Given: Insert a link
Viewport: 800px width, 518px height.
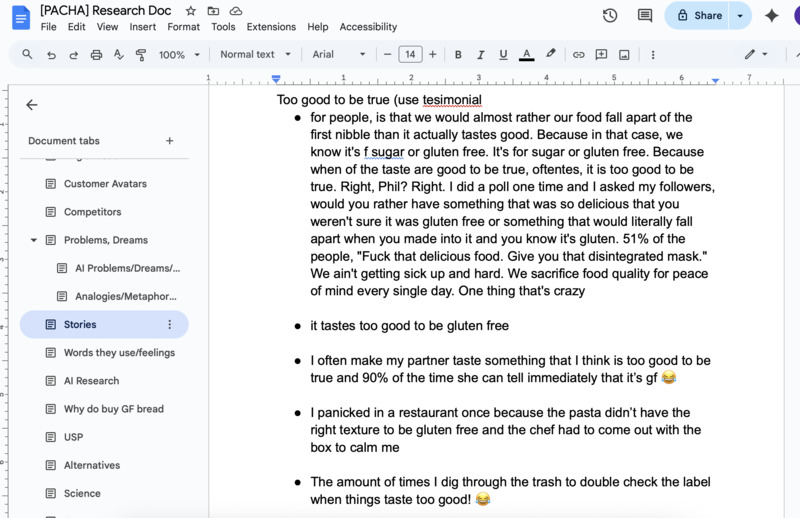Looking at the screenshot, I should [x=578, y=55].
